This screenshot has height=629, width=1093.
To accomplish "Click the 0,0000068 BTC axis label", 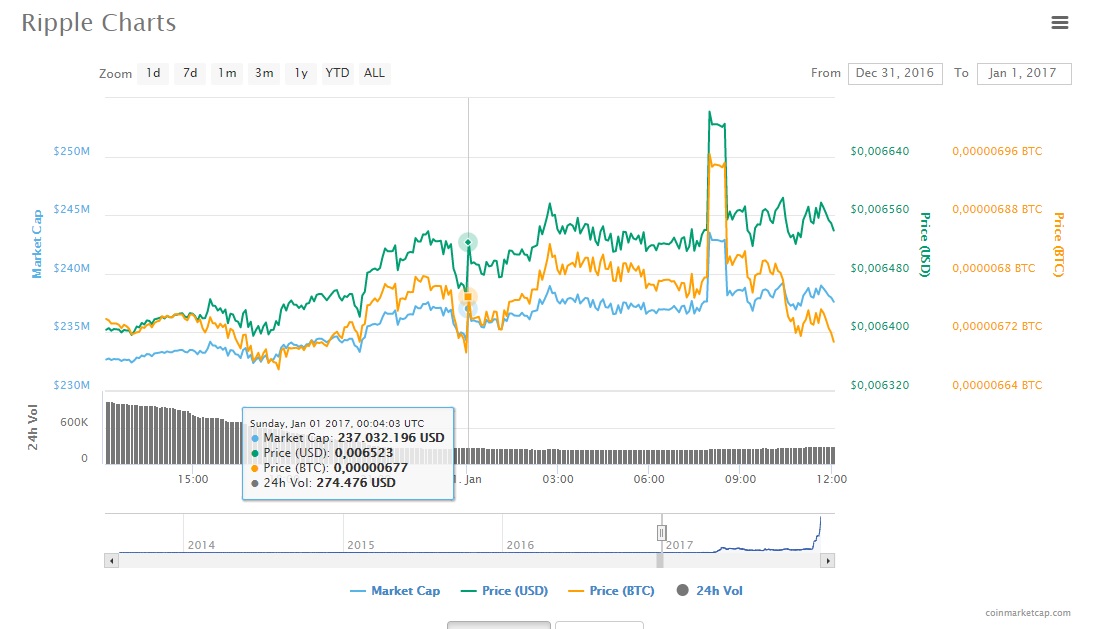I will tap(994, 268).
